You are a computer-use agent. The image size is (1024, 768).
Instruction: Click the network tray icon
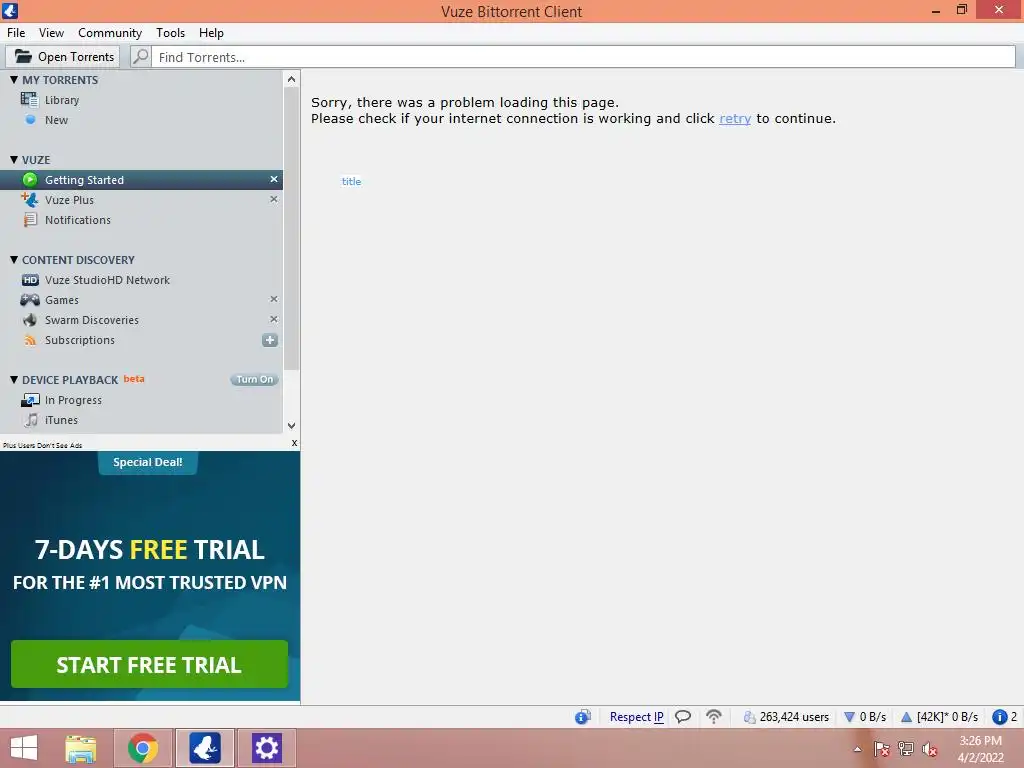906,749
